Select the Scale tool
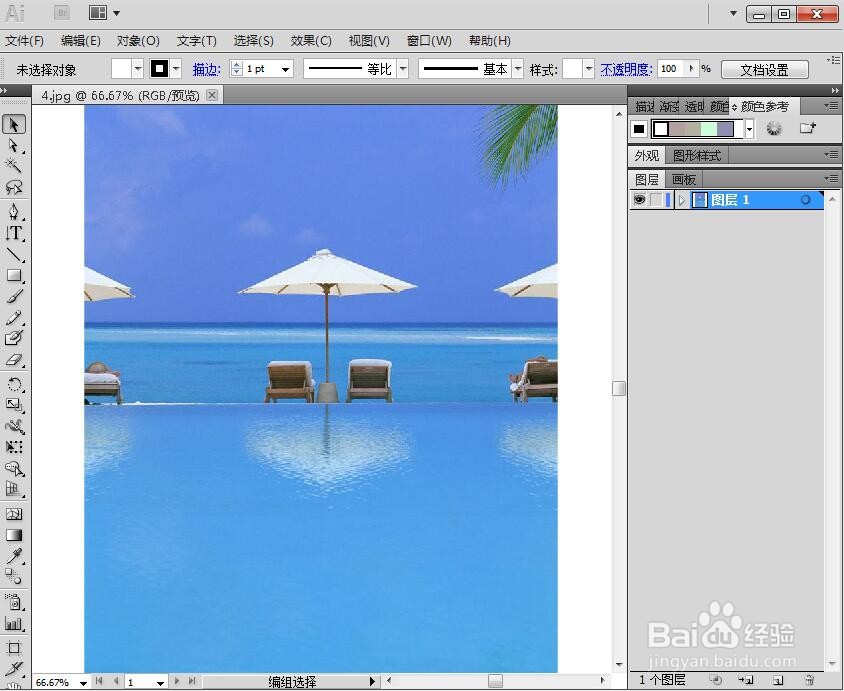 14,405
